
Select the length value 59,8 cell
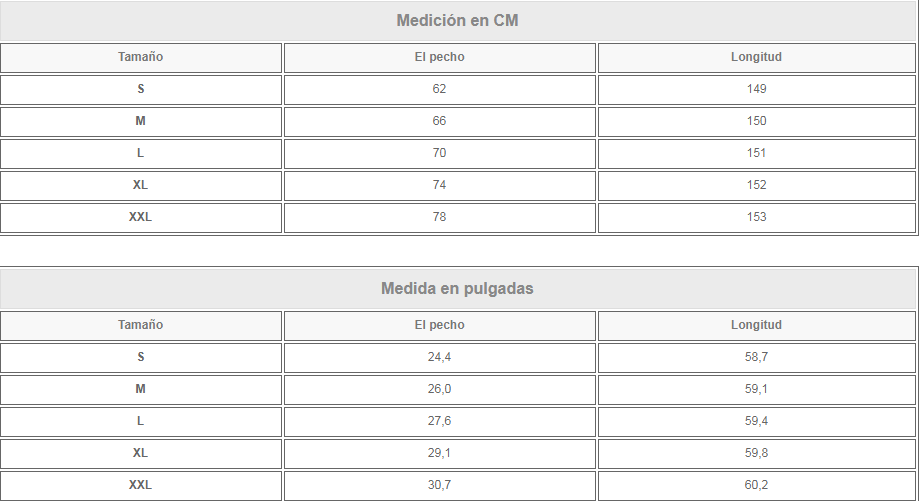point(756,453)
